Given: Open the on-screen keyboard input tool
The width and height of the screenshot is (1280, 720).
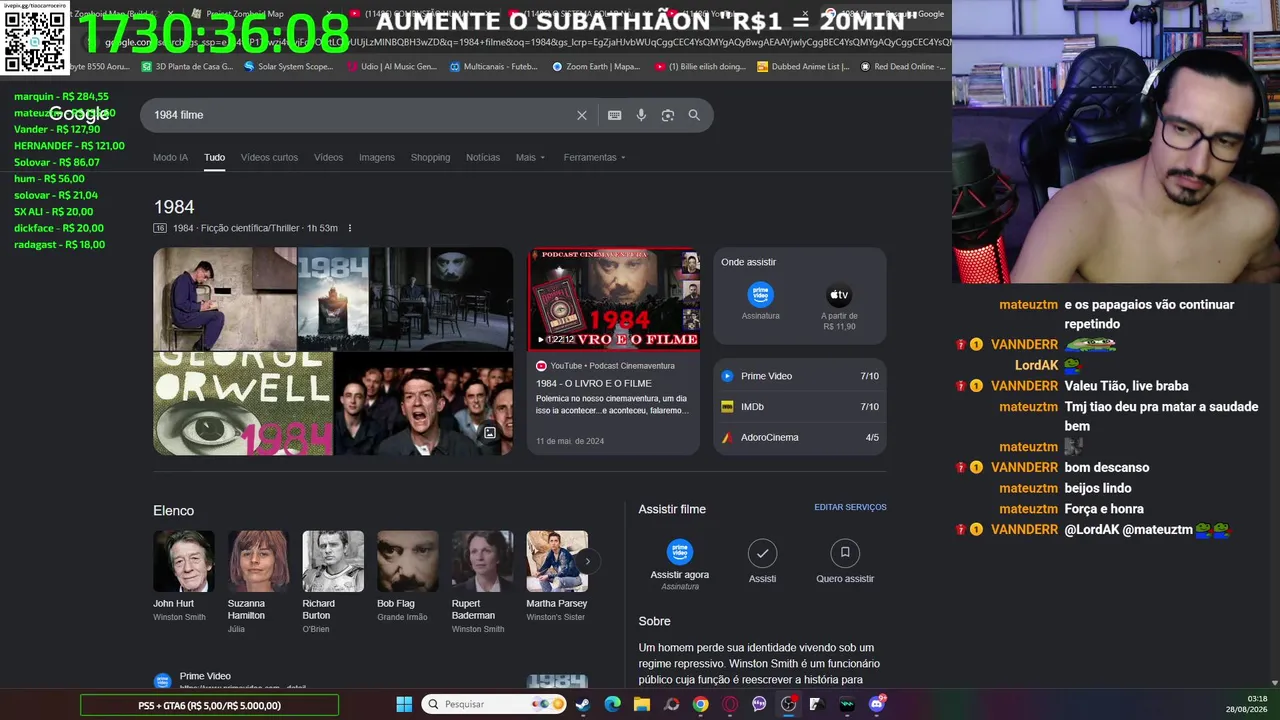Looking at the screenshot, I should pyautogui.click(x=615, y=115).
